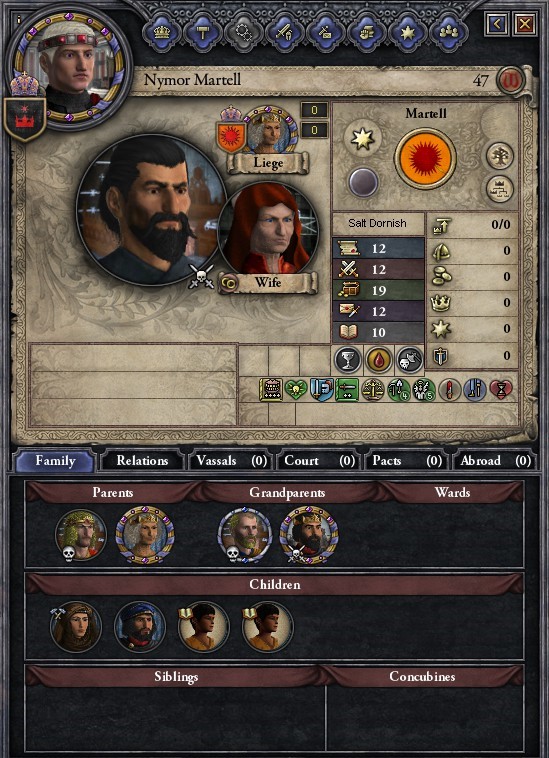Open the Laws hammer menu icon
Viewport: 549px width, 758px height.
pos(202,32)
